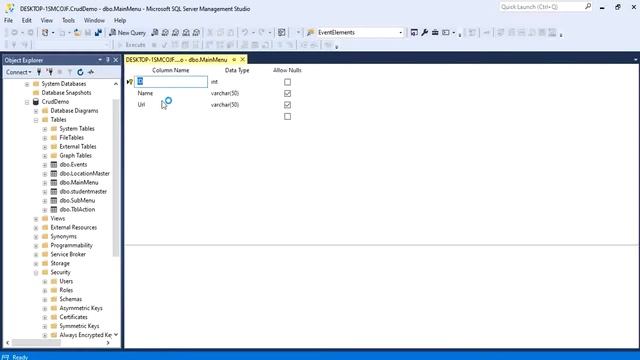Click the Analysis Services DAX Query icon
Screen dimensions: 640x360
point(196,33)
